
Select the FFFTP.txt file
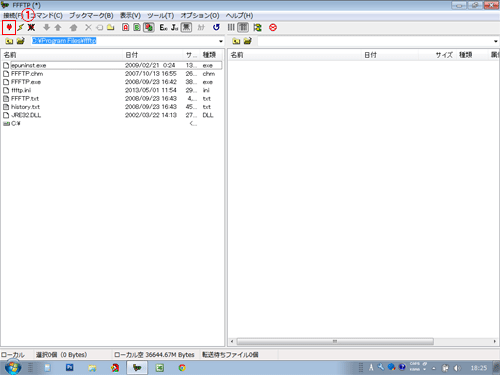(112, 99)
